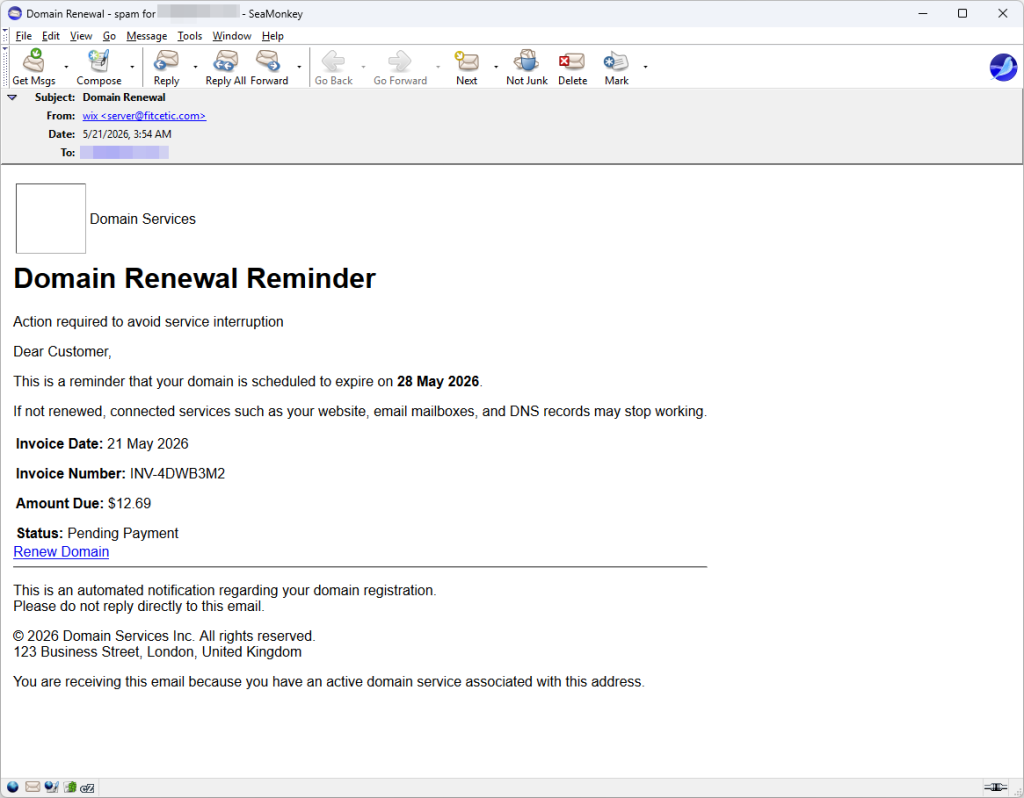Click the date 5/21/2026, 3:54 AM
The height and width of the screenshot is (798, 1024).
click(x=127, y=134)
